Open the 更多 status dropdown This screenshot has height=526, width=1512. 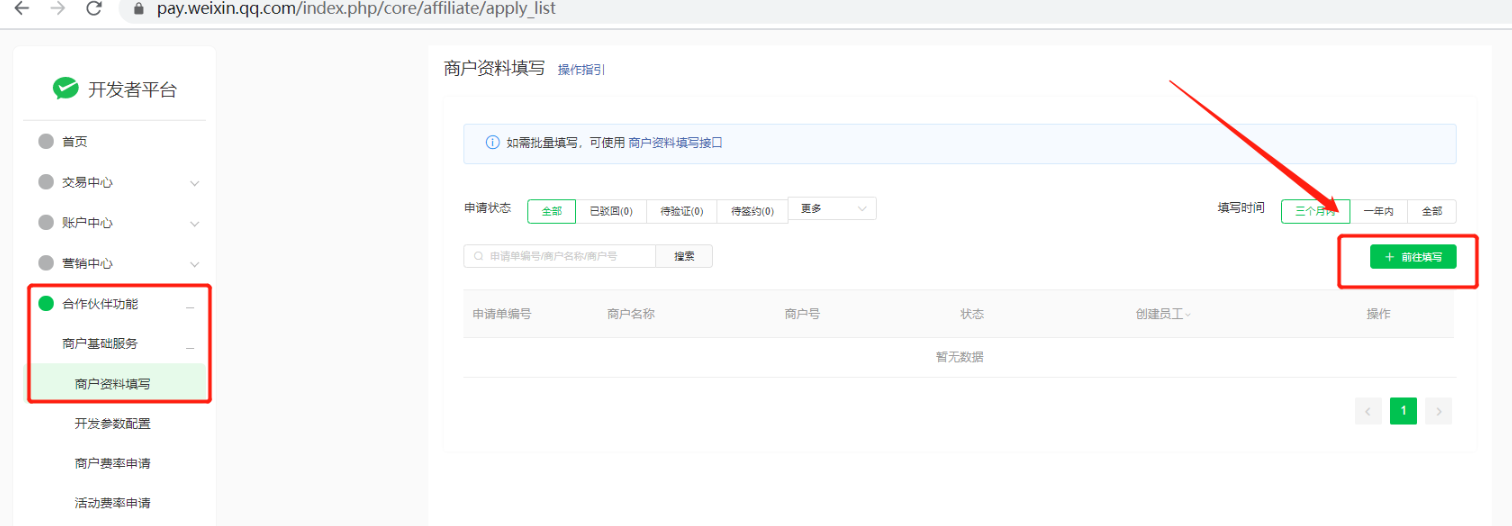(832, 208)
